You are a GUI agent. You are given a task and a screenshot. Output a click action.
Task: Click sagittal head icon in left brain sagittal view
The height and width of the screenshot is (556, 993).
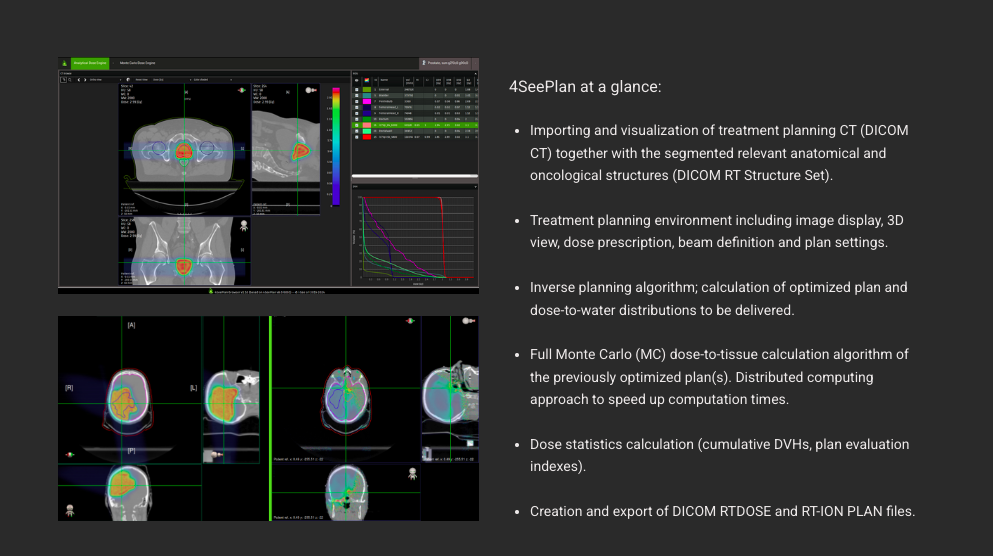218,455
